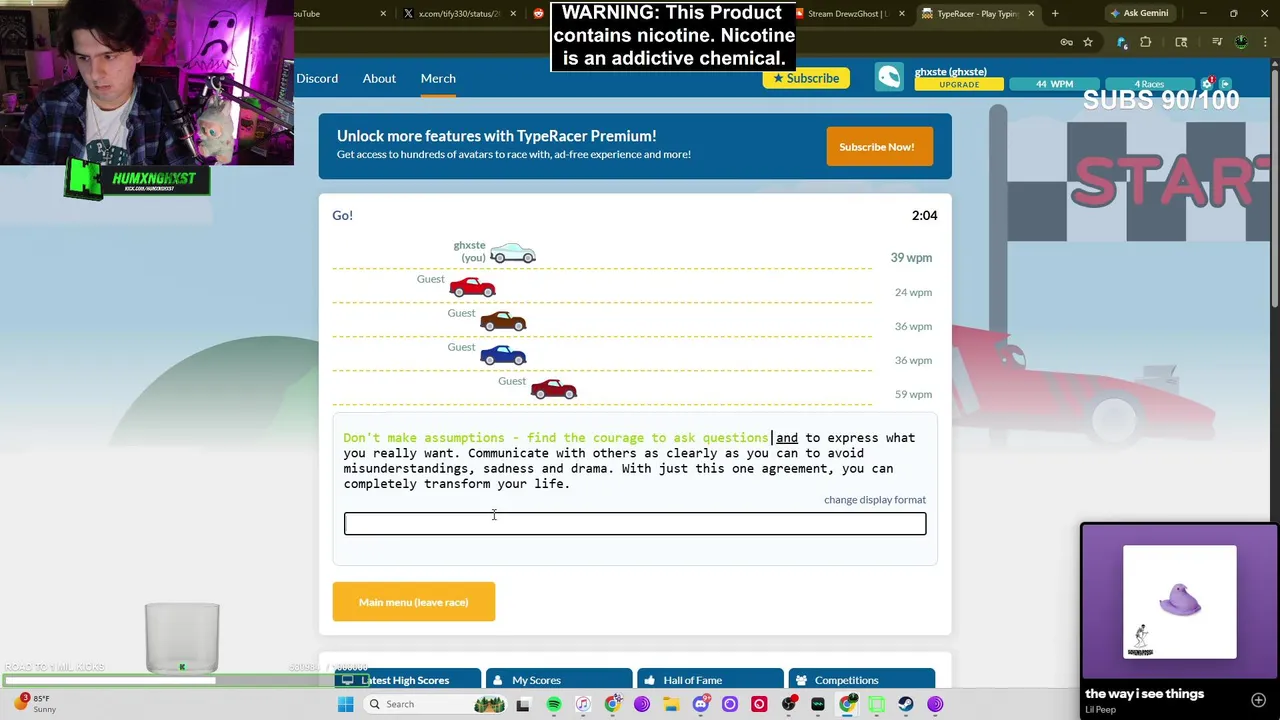Viewport: 1280px width, 720px height.
Task: Click the TypeRacer sign out icon
Action: (1223, 84)
